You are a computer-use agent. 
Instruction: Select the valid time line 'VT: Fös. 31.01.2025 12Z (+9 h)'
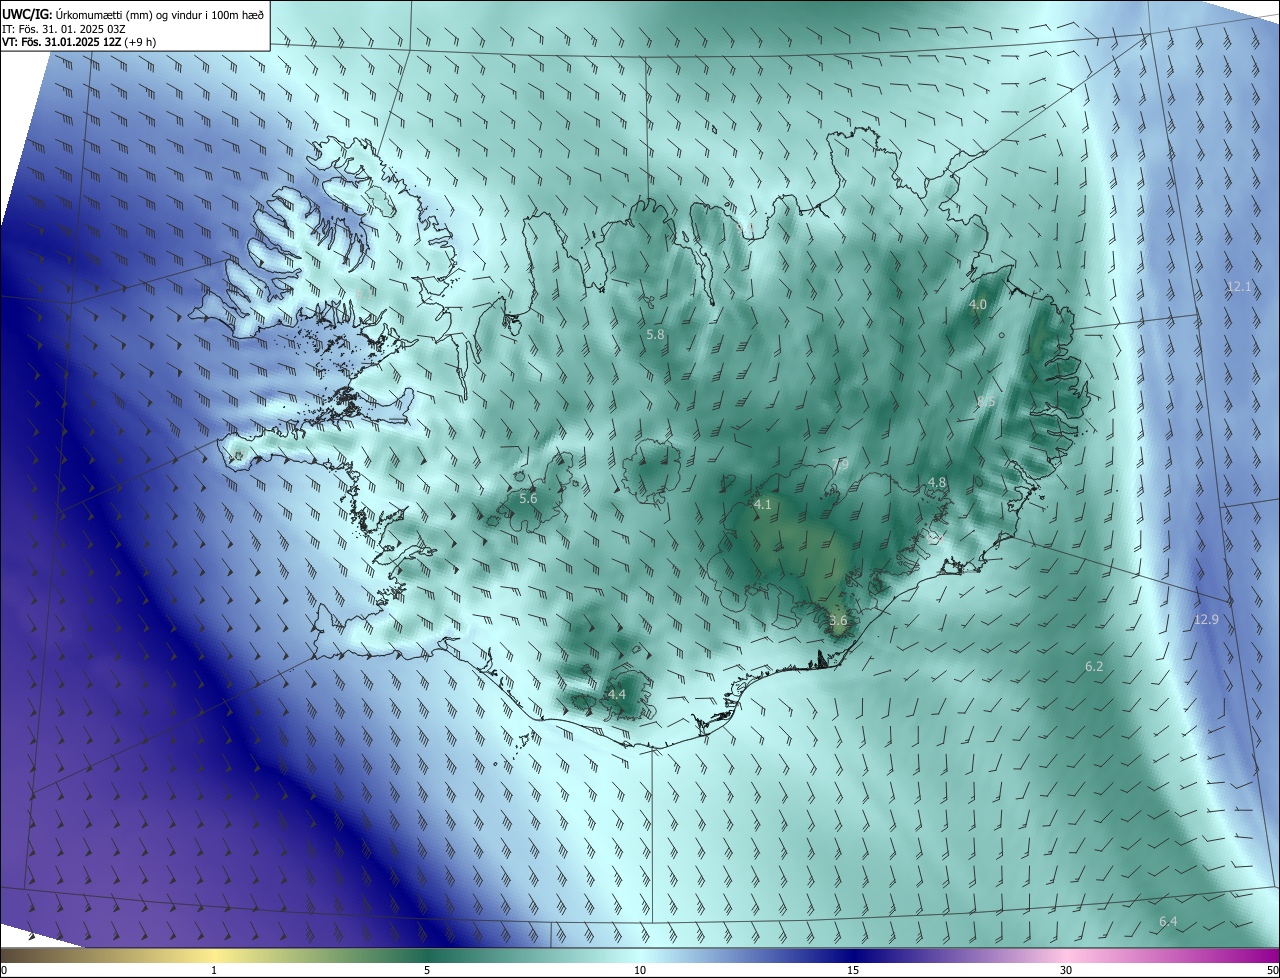coord(79,42)
